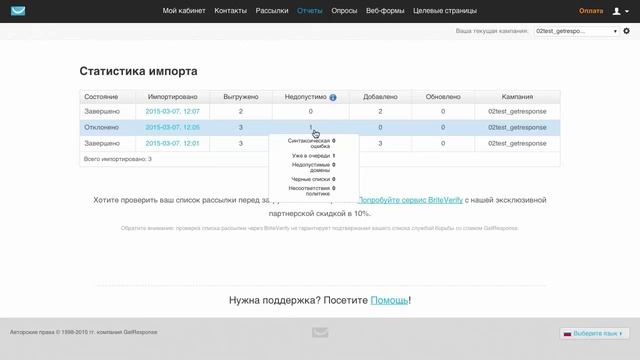Open the settings gear next to the campaign selector
Viewport: 640px width, 360px height.
[627, 31]
